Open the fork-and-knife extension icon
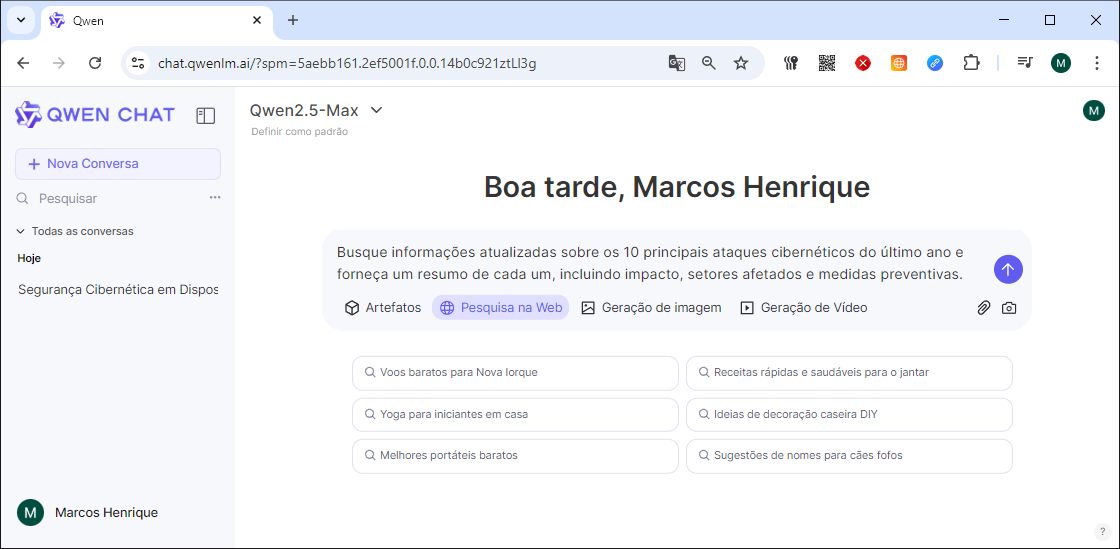The width and height of the screenshot is (1120, 549). click(790, 63)
